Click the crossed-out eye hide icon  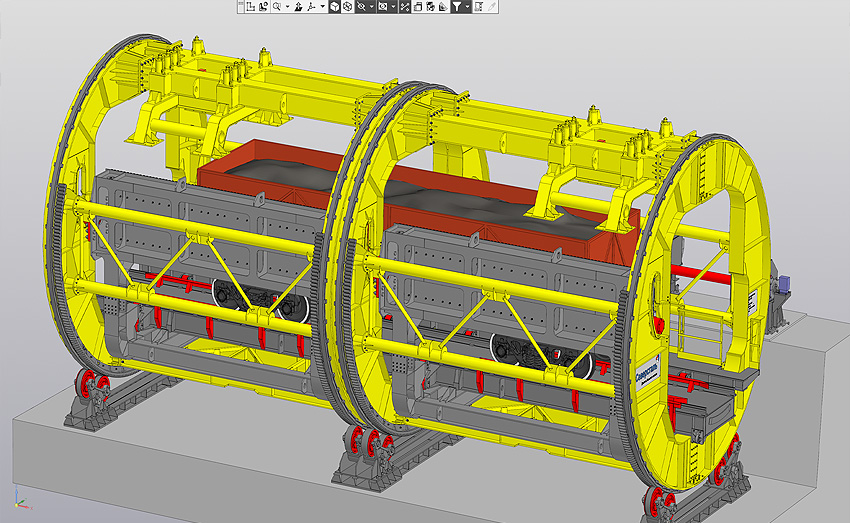pyautogui.click(x=362, y=6)
